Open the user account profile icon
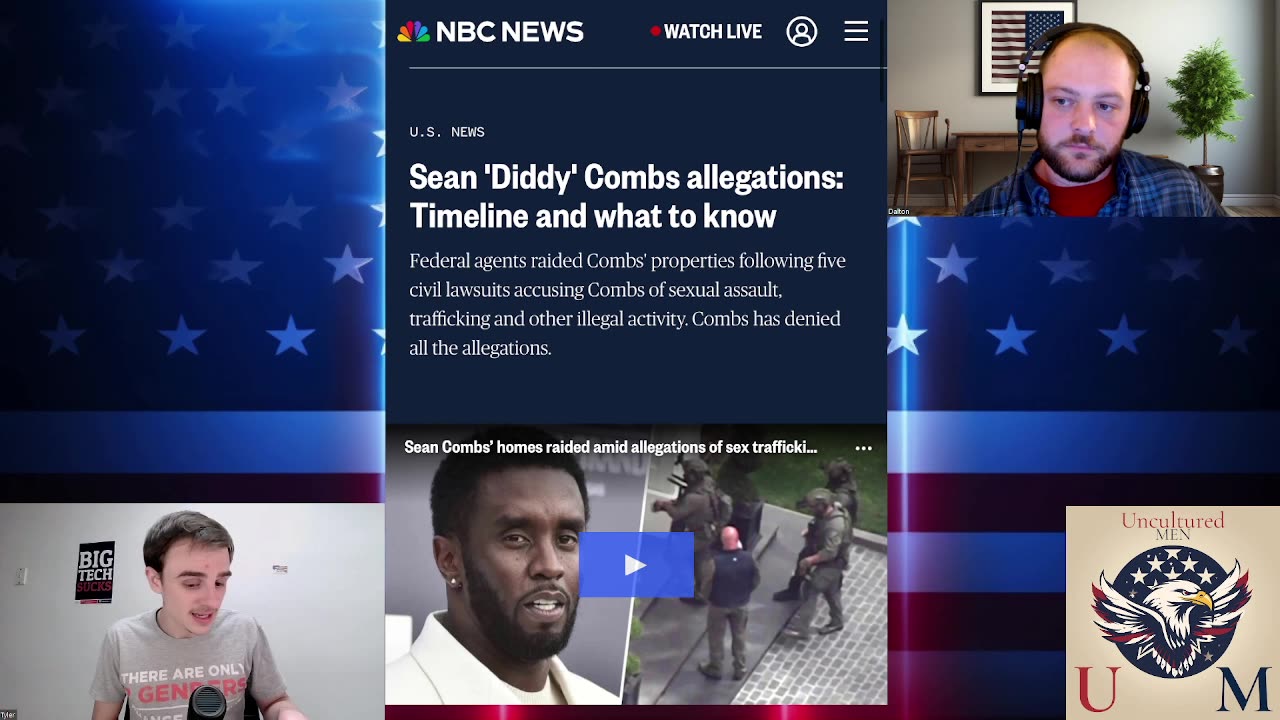The image size is (1280, 720). (801, 32)
